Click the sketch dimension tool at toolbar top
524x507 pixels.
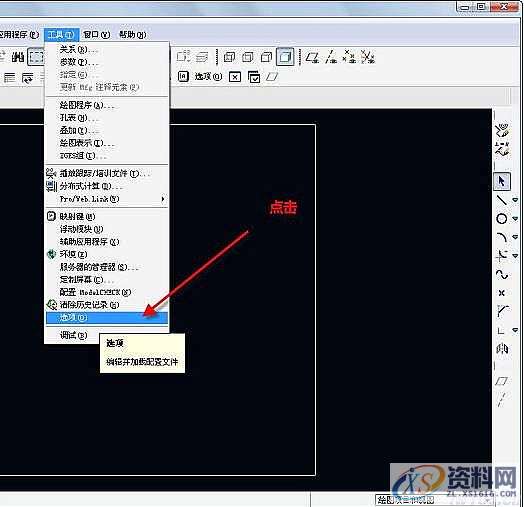[502, 130]
